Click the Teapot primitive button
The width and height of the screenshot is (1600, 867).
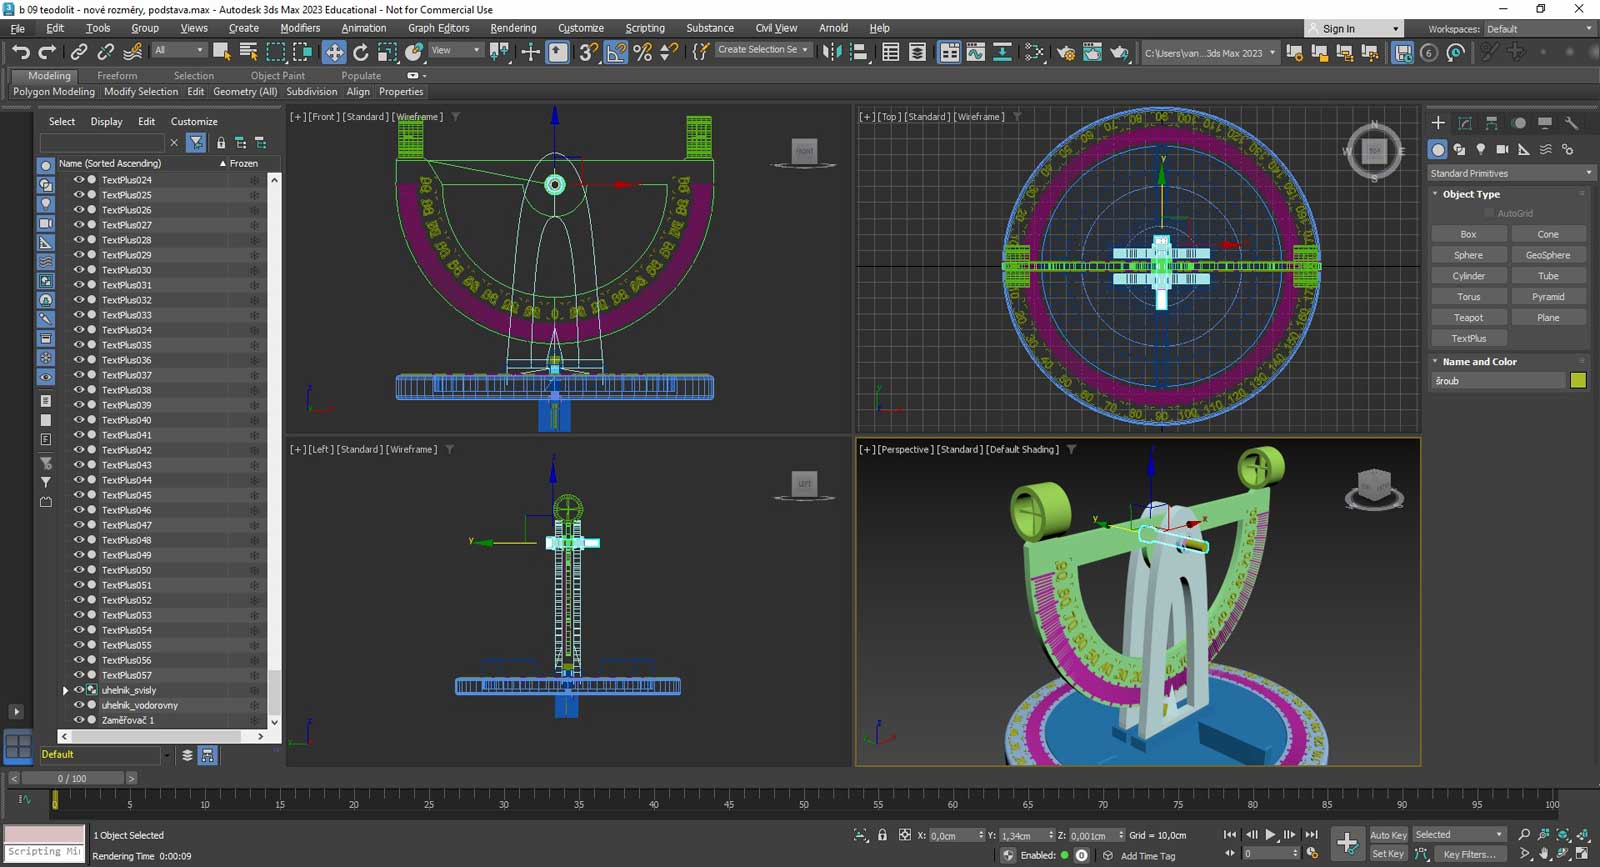coord(1468,317)
